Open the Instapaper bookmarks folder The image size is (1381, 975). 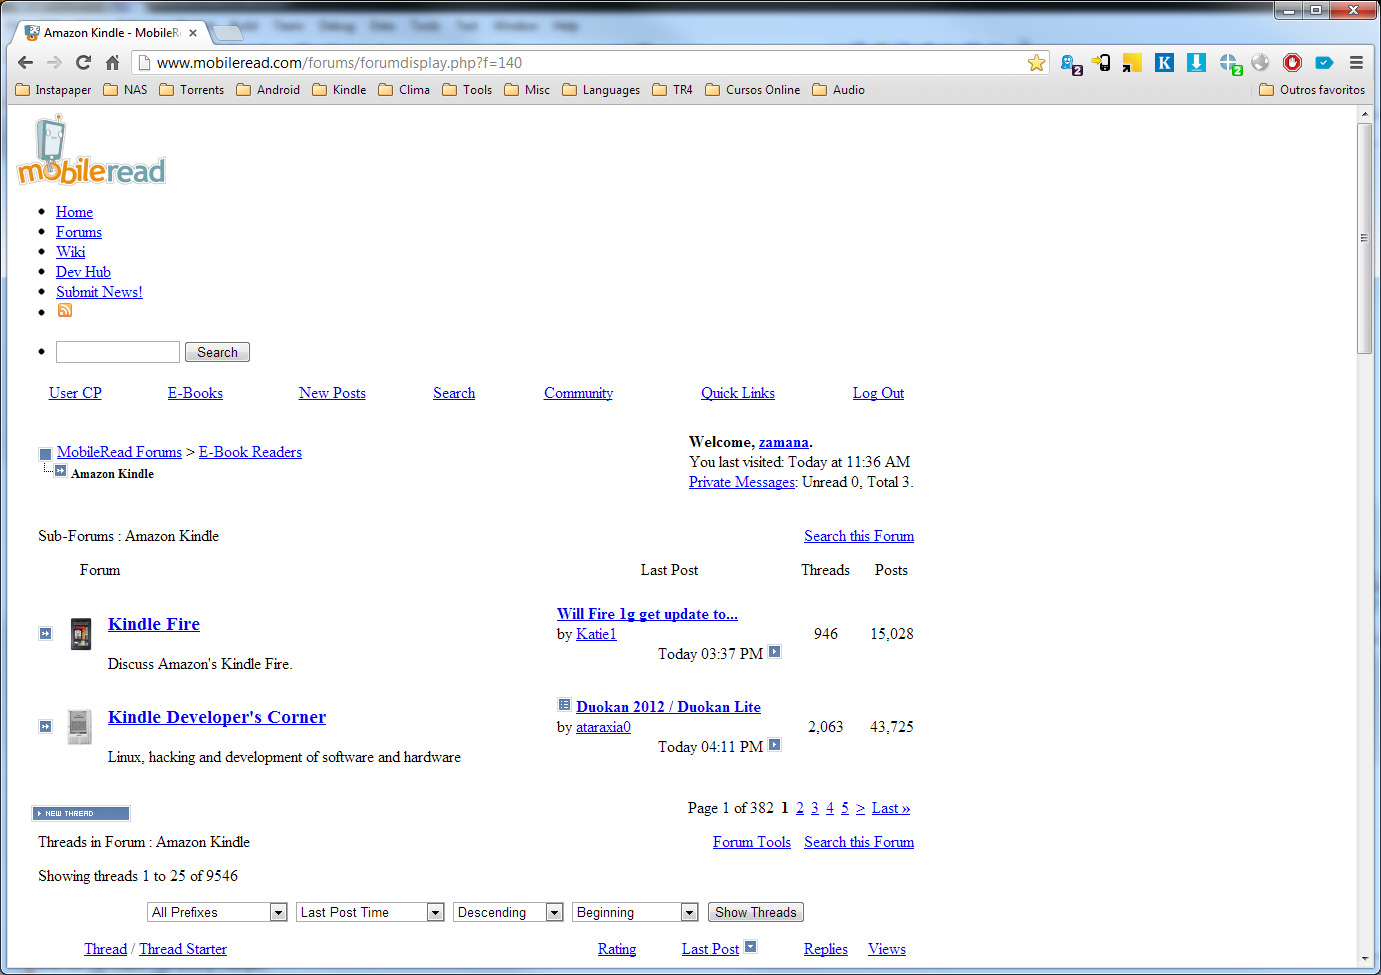point(54,90)
